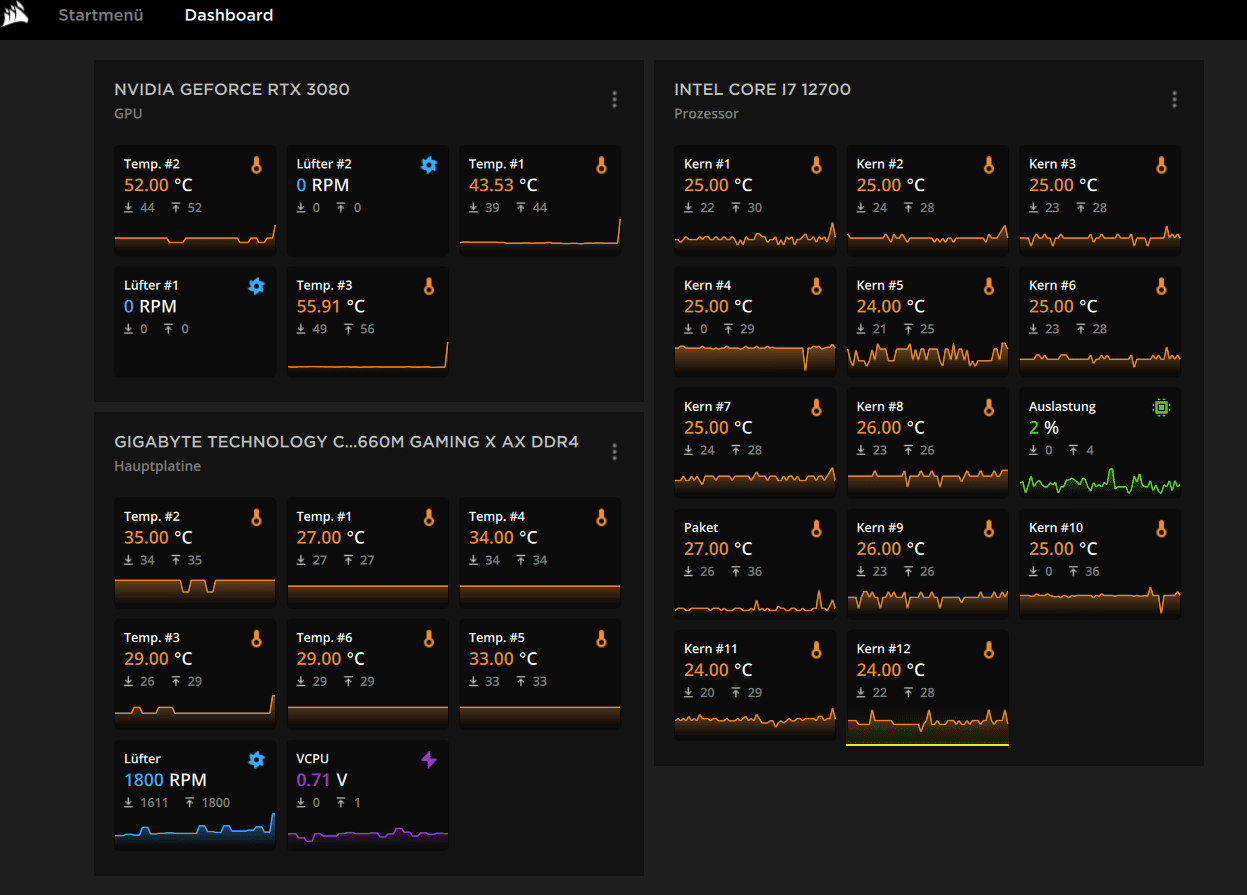
Task: Click thermometer icon on Kern #4 card
Action: point(816,286)
